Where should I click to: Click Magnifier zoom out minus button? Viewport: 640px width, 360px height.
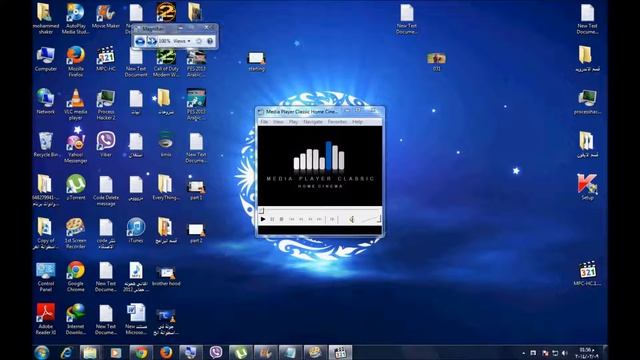pyautogui.click(x=140, y=41)
